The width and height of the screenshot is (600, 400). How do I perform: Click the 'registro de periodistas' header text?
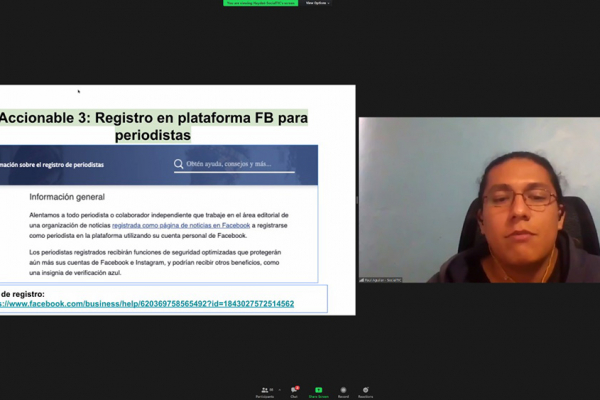click(x=73, y=165)
